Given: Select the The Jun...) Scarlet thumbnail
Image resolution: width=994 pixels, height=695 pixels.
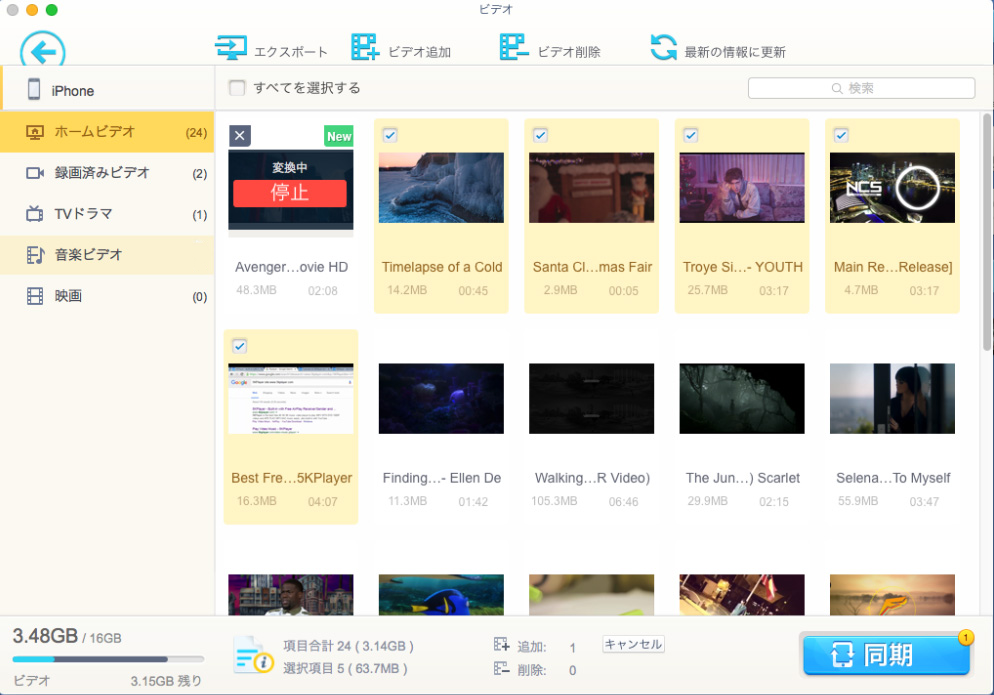Looking at the screenshot, I should [742, 399].
